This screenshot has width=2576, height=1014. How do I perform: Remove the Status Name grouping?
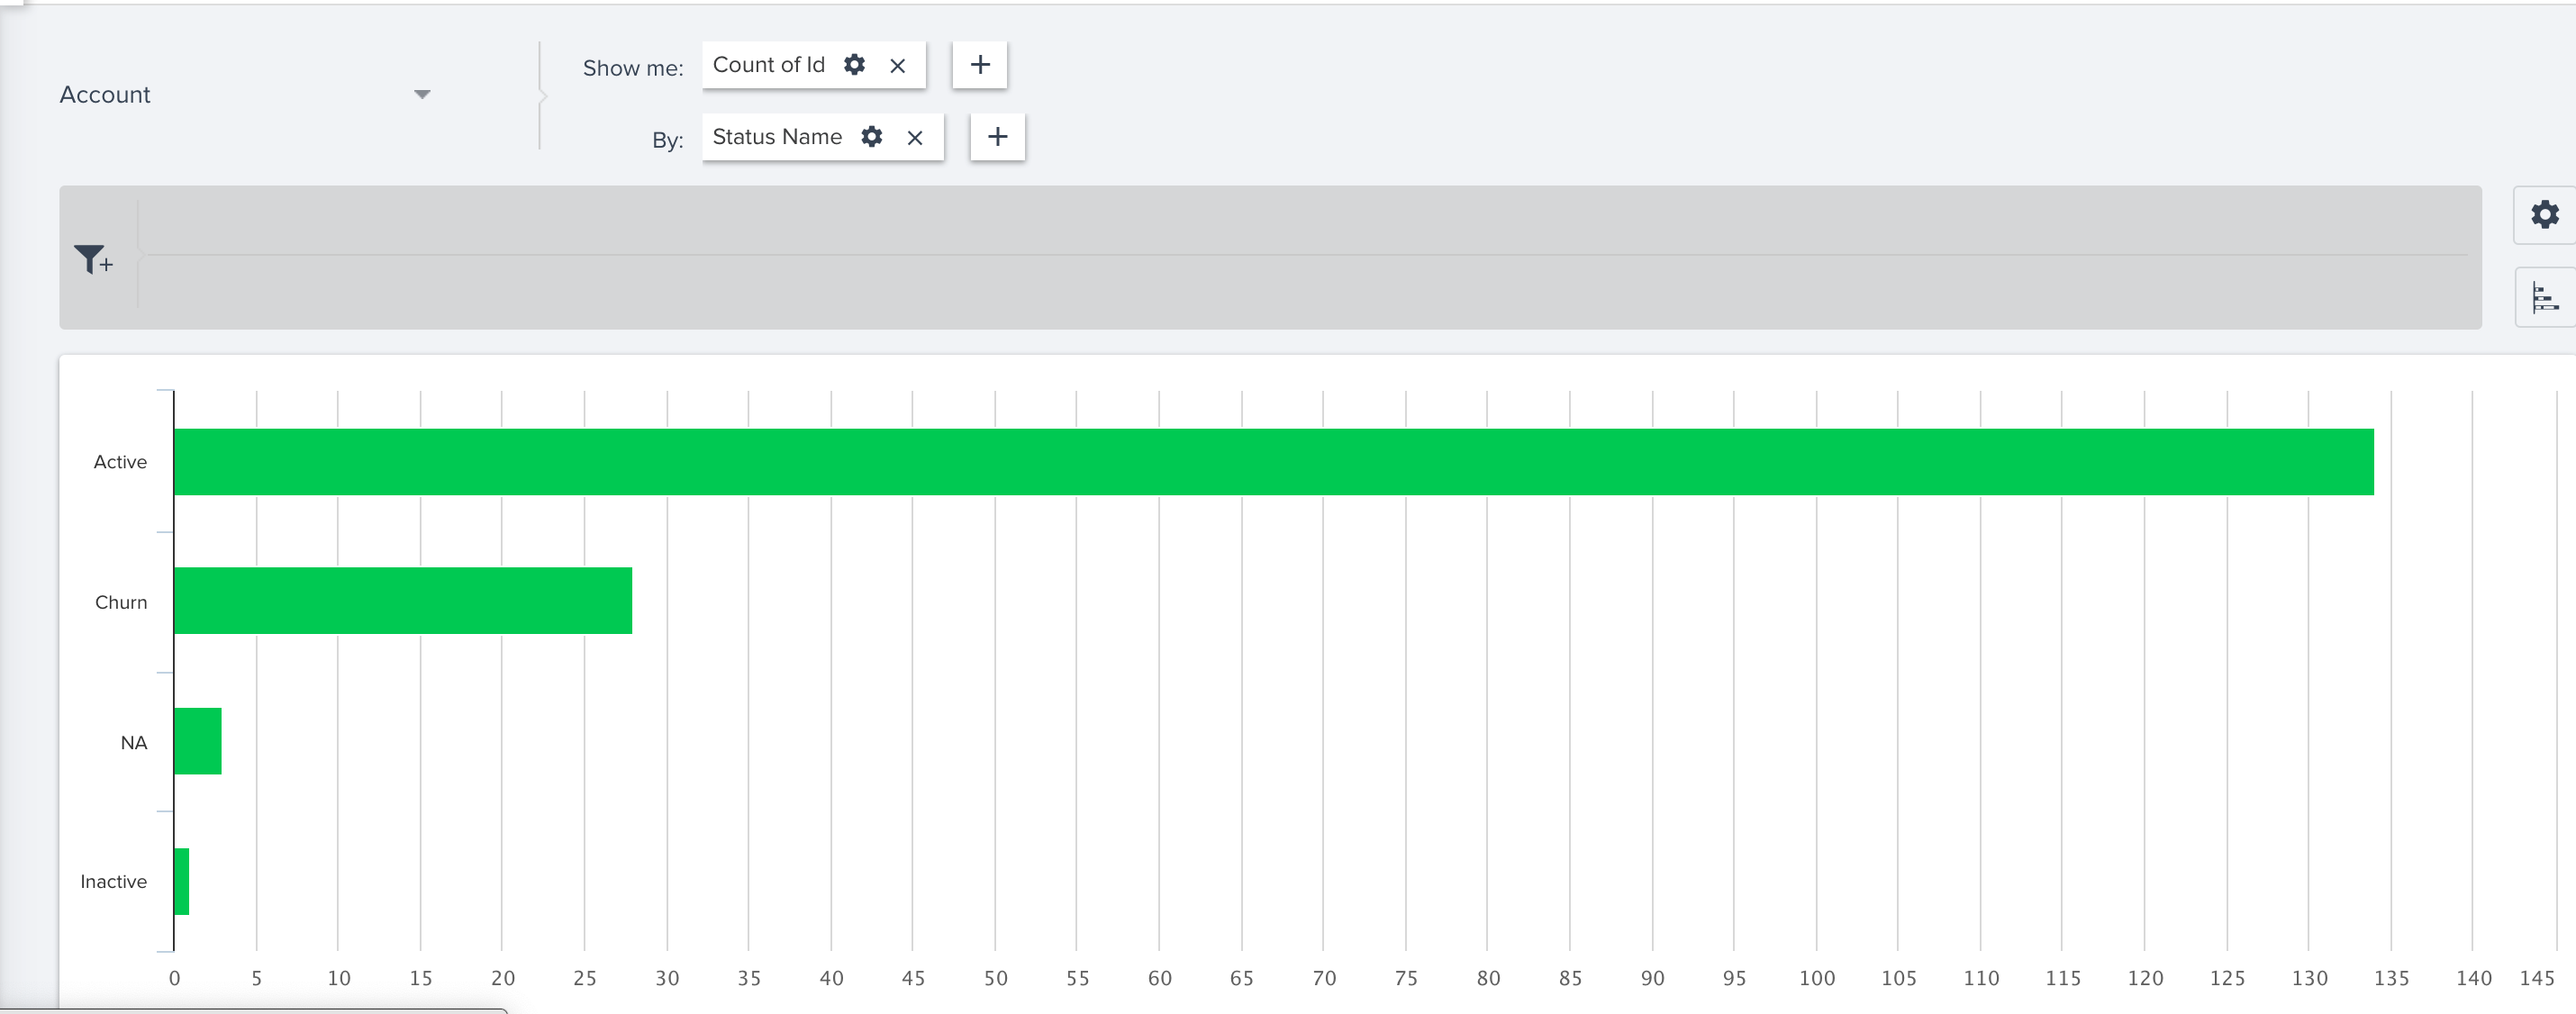click(x=915, y=138)
